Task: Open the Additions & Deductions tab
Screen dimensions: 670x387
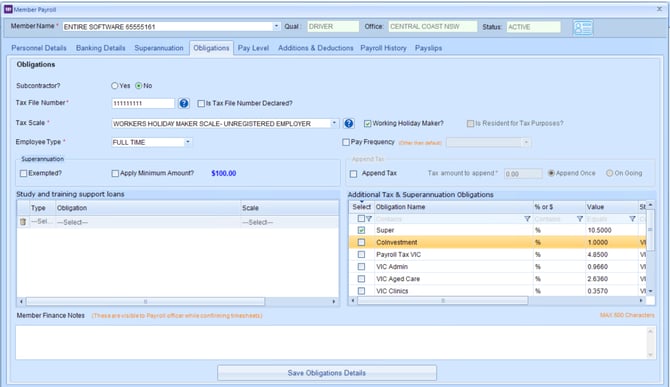Action: 316,48
